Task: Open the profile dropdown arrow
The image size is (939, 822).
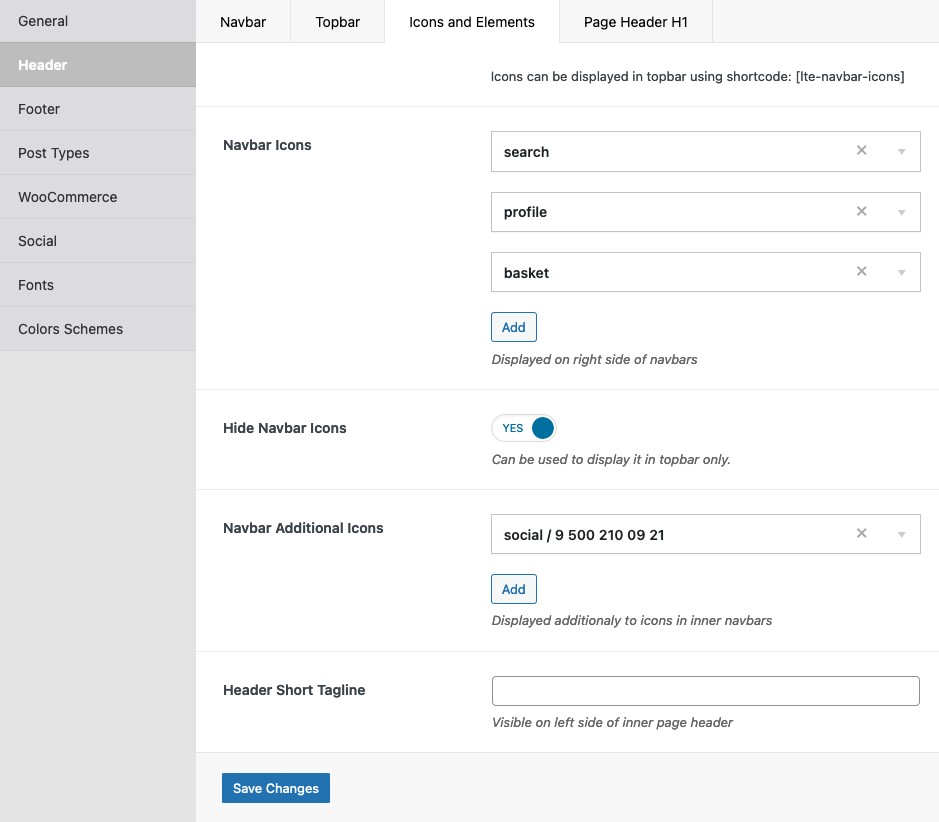Action: [901, 212]
